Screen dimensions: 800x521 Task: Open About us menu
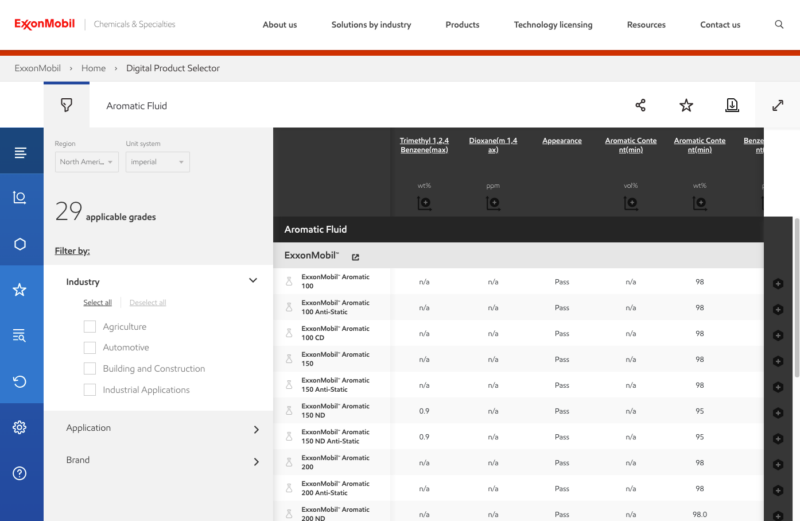click(280, 24)
